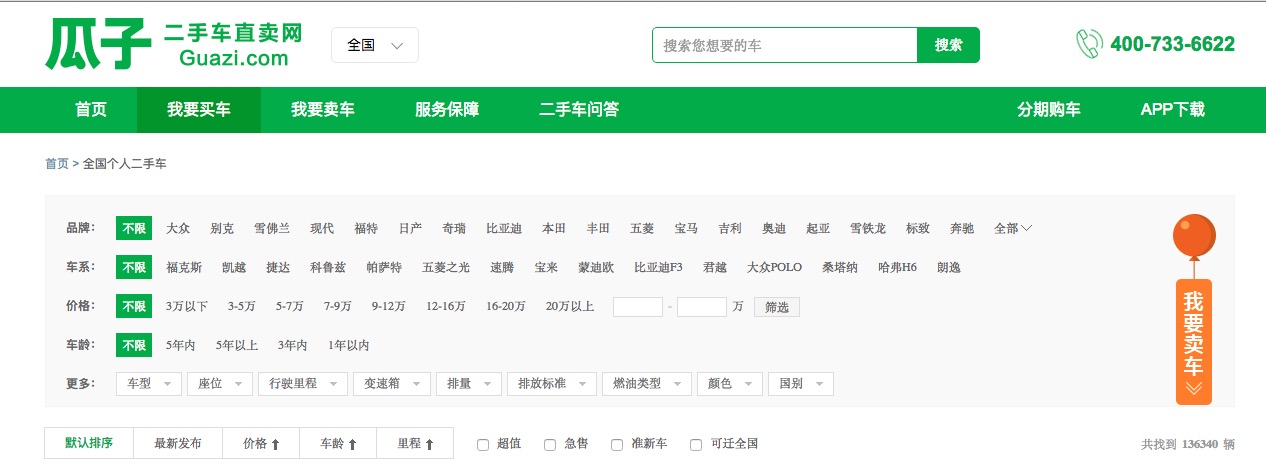
Task: Filter by brand 别克
Action: 222,228
